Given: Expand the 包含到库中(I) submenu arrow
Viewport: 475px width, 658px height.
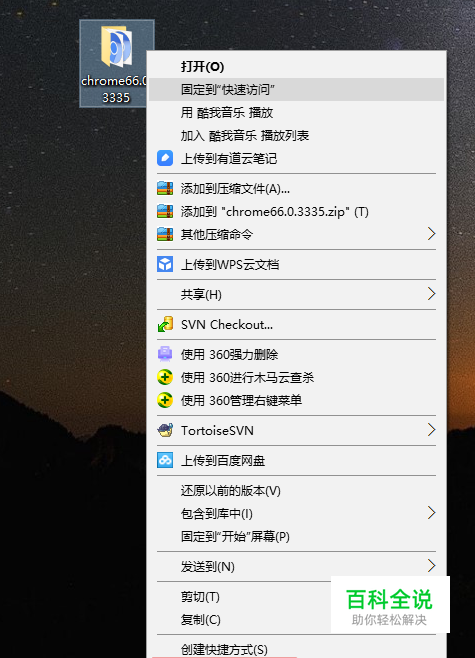Looking at the screenshot, I should click(x=431, y=513).
